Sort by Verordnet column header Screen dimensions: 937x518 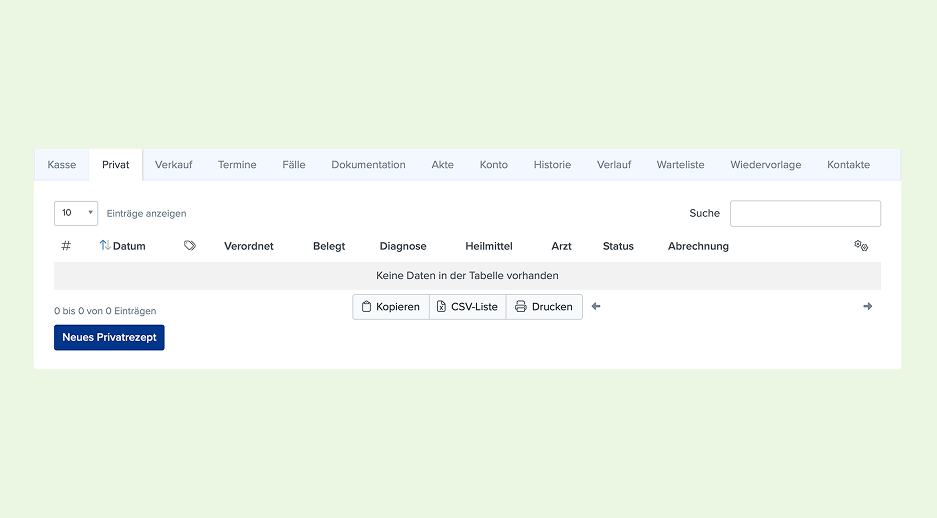coord(249,246)
